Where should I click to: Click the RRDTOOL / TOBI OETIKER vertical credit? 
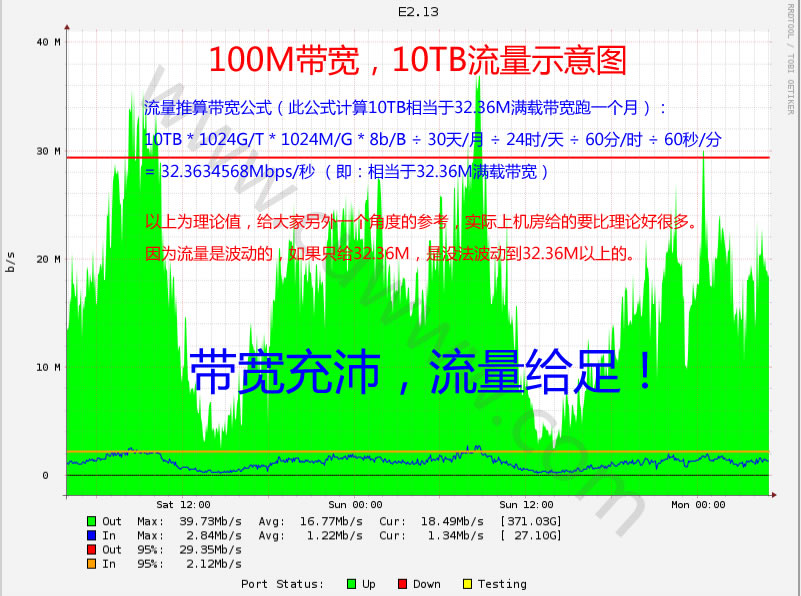[x=791, y=59]
